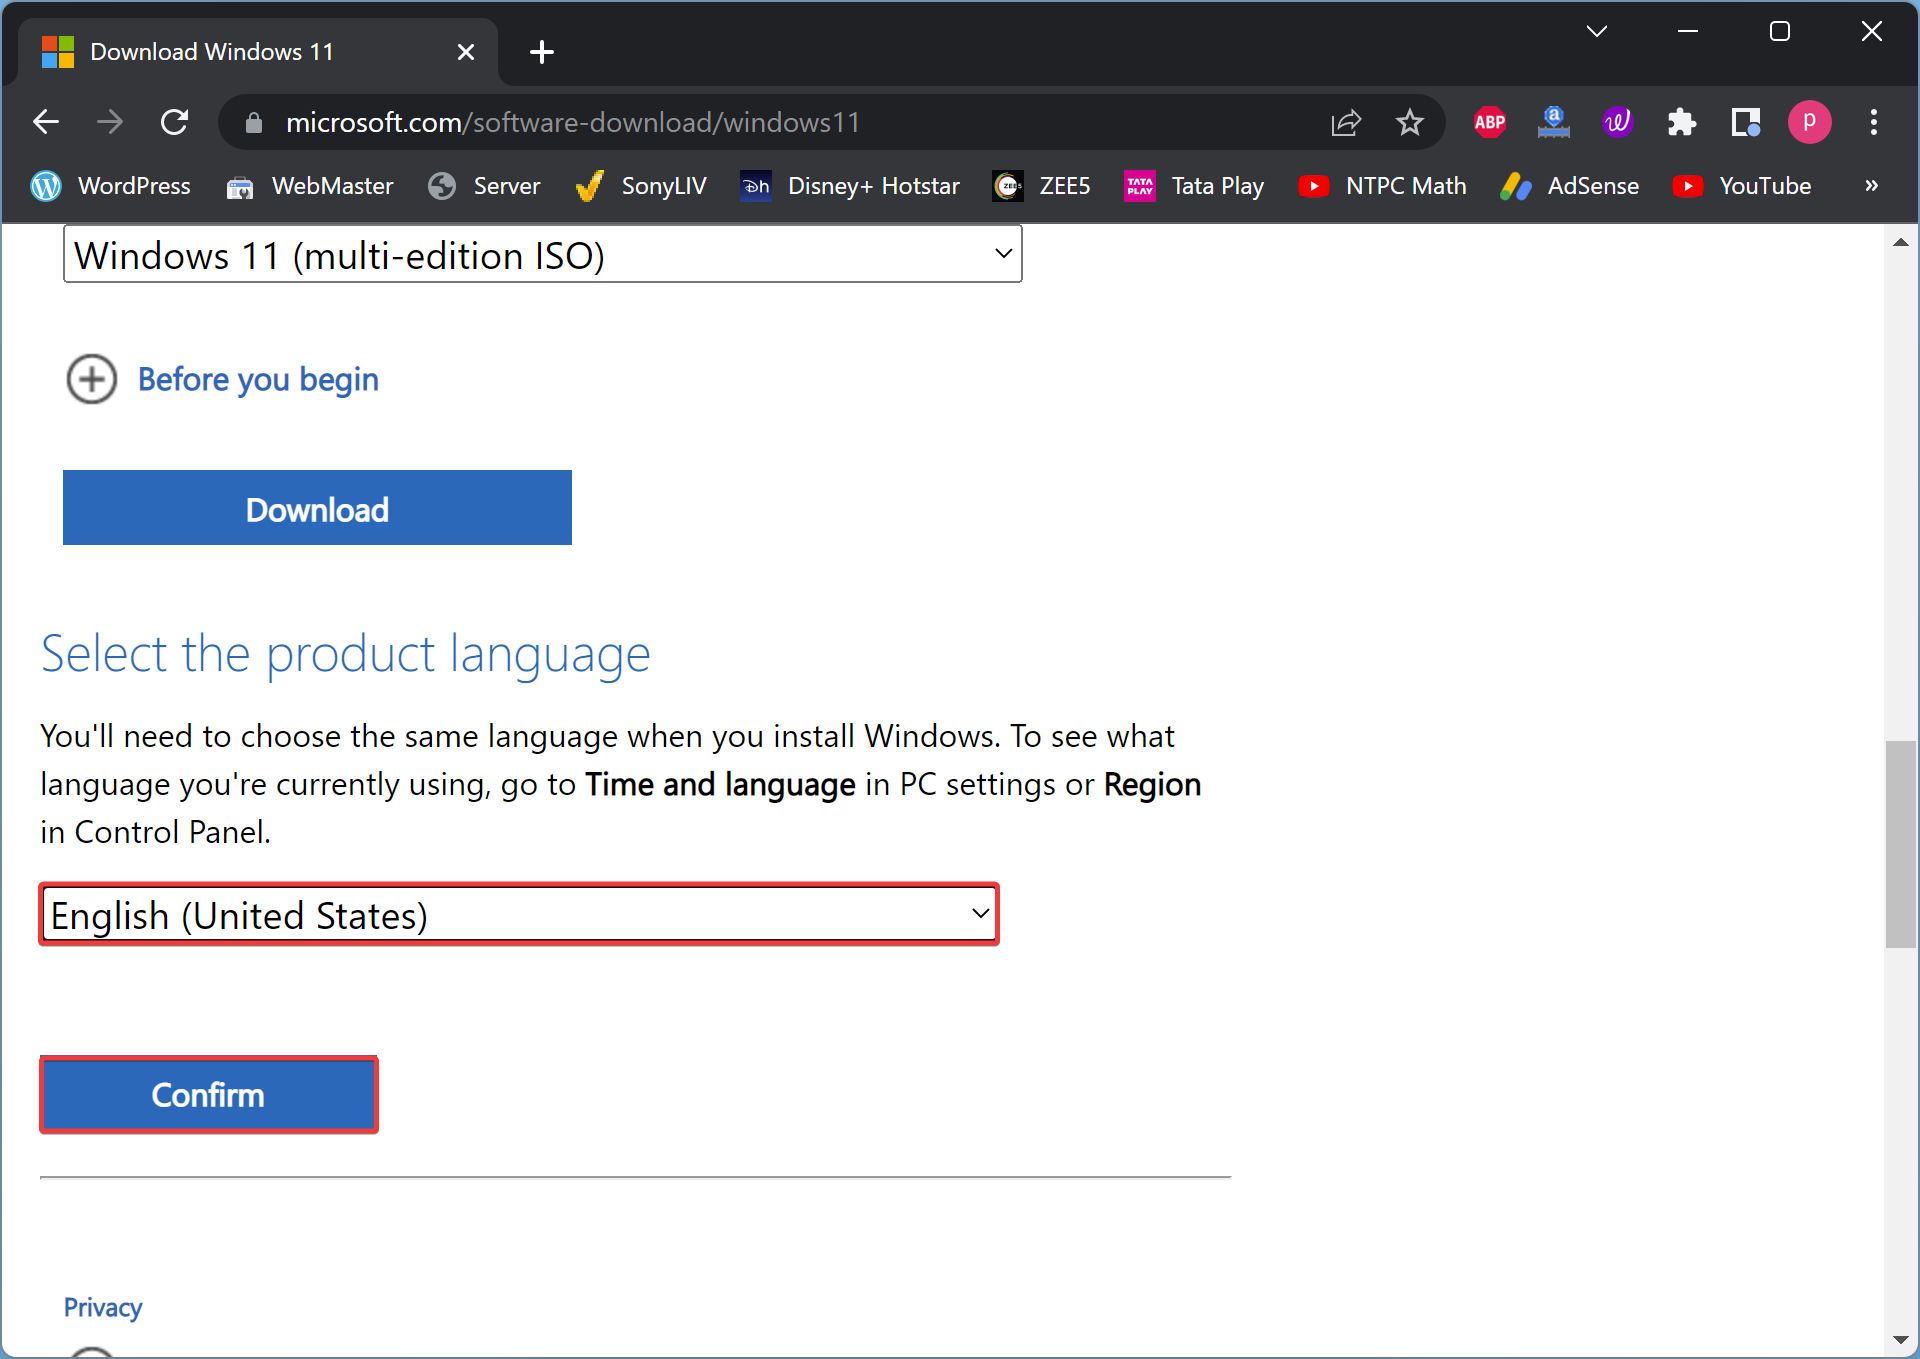This screenshot has height=1359, width=1920.
Task: Open the Server bookmark
Action: click(x=484, y=186)
